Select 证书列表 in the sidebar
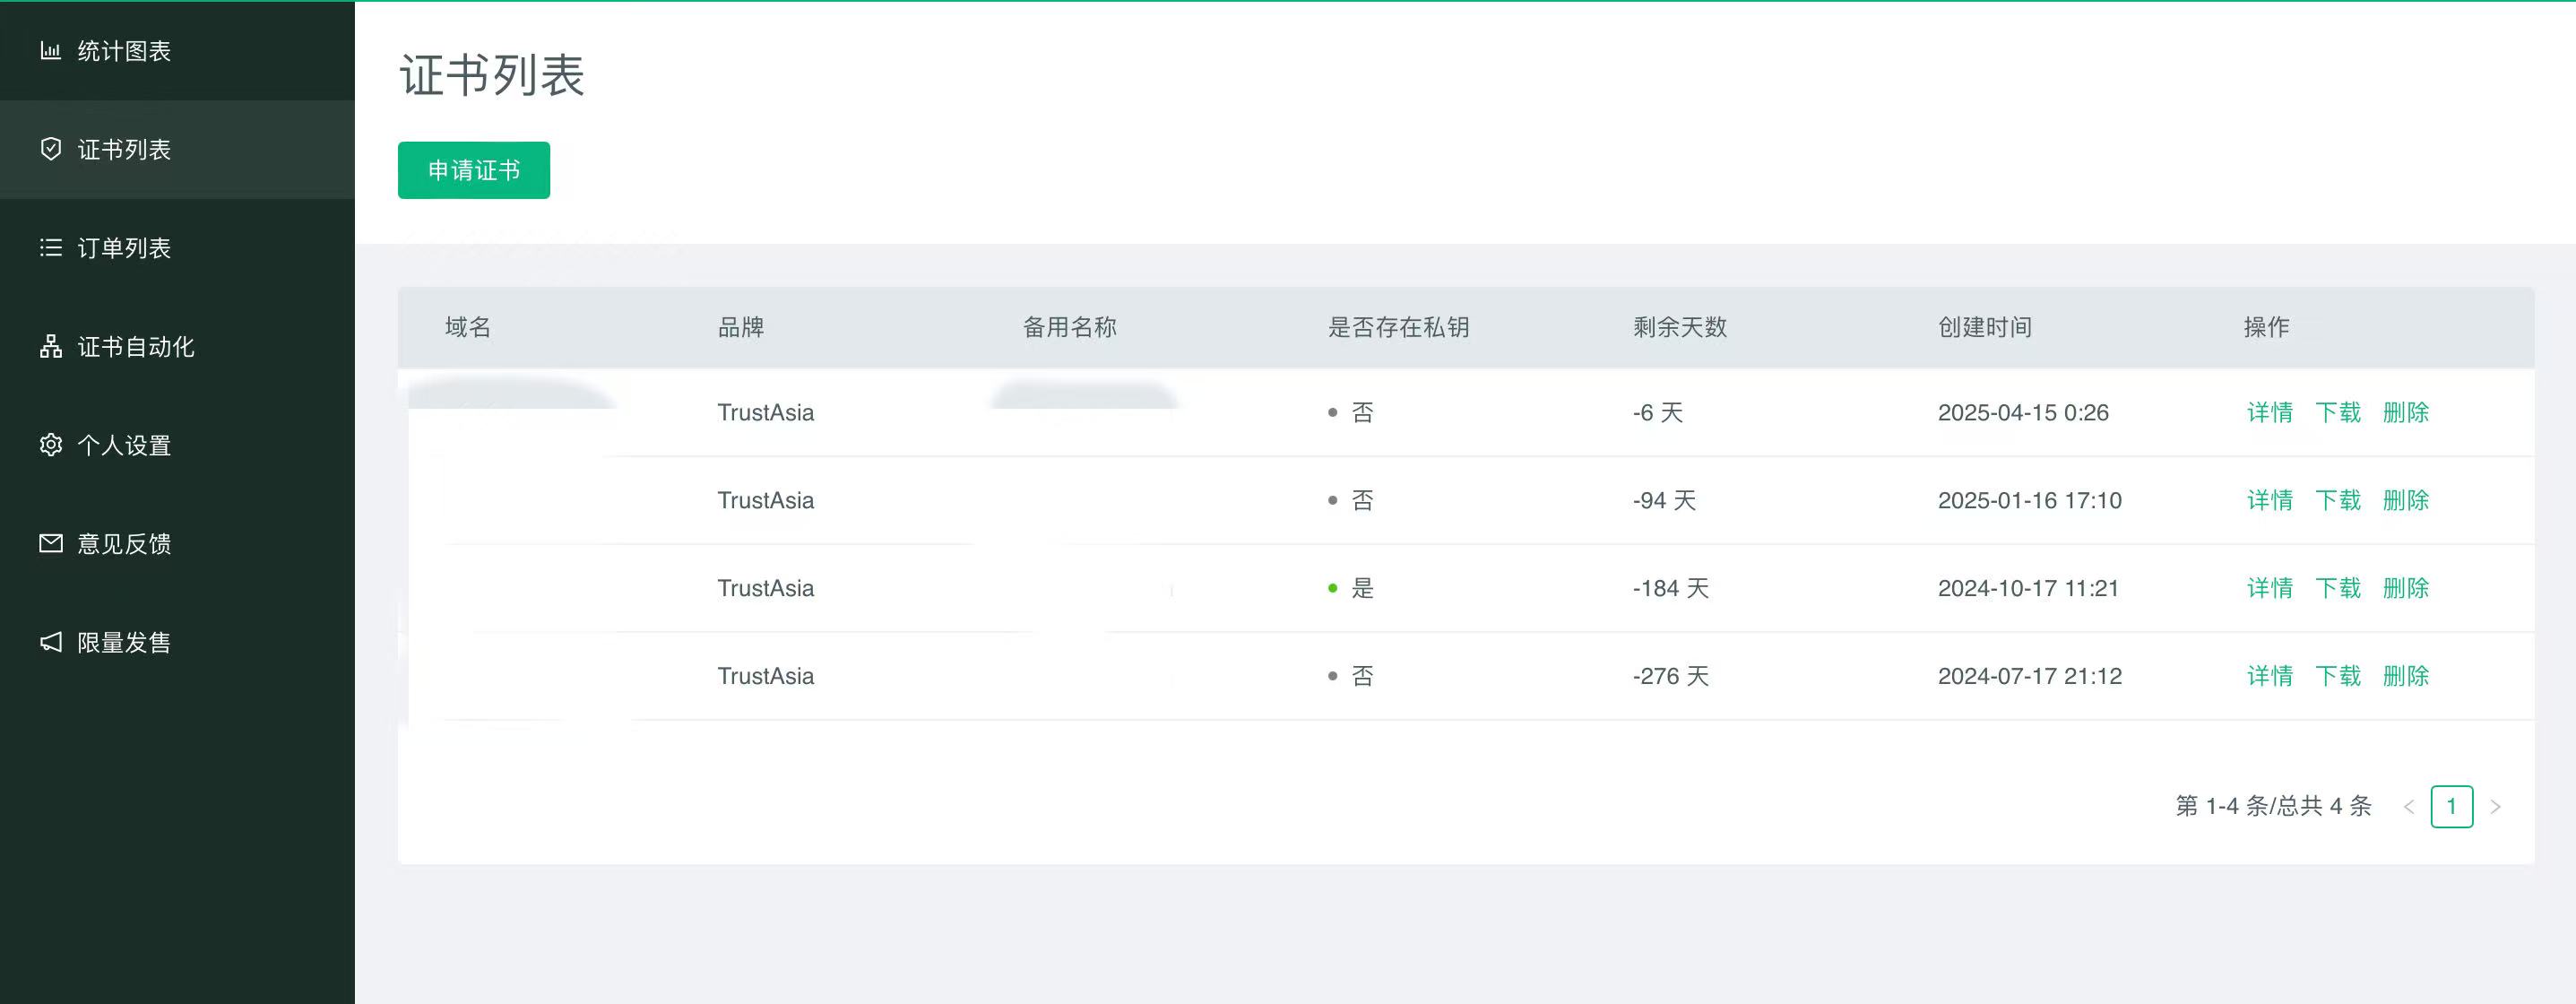Viewport: 2576px width, 1004px height. (177, 149)
